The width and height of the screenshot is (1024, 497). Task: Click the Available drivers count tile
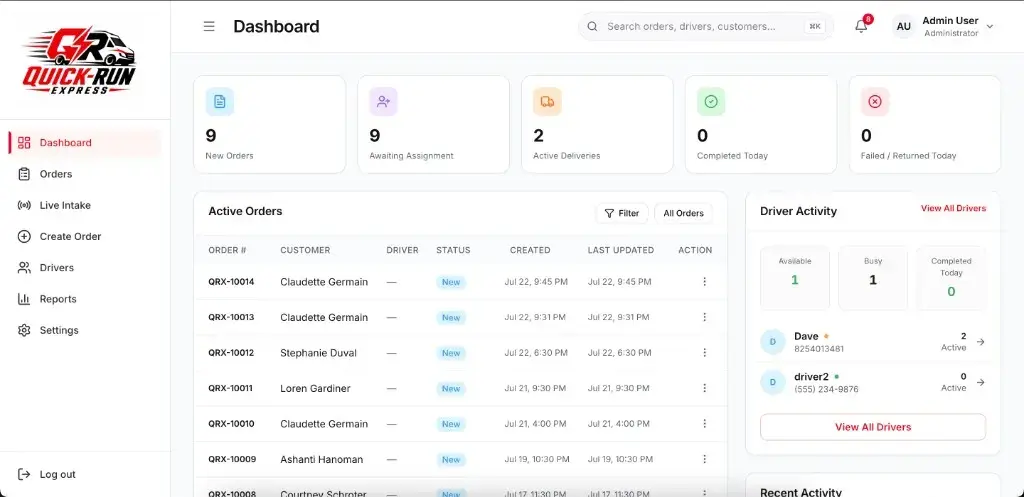click(794, 278)
